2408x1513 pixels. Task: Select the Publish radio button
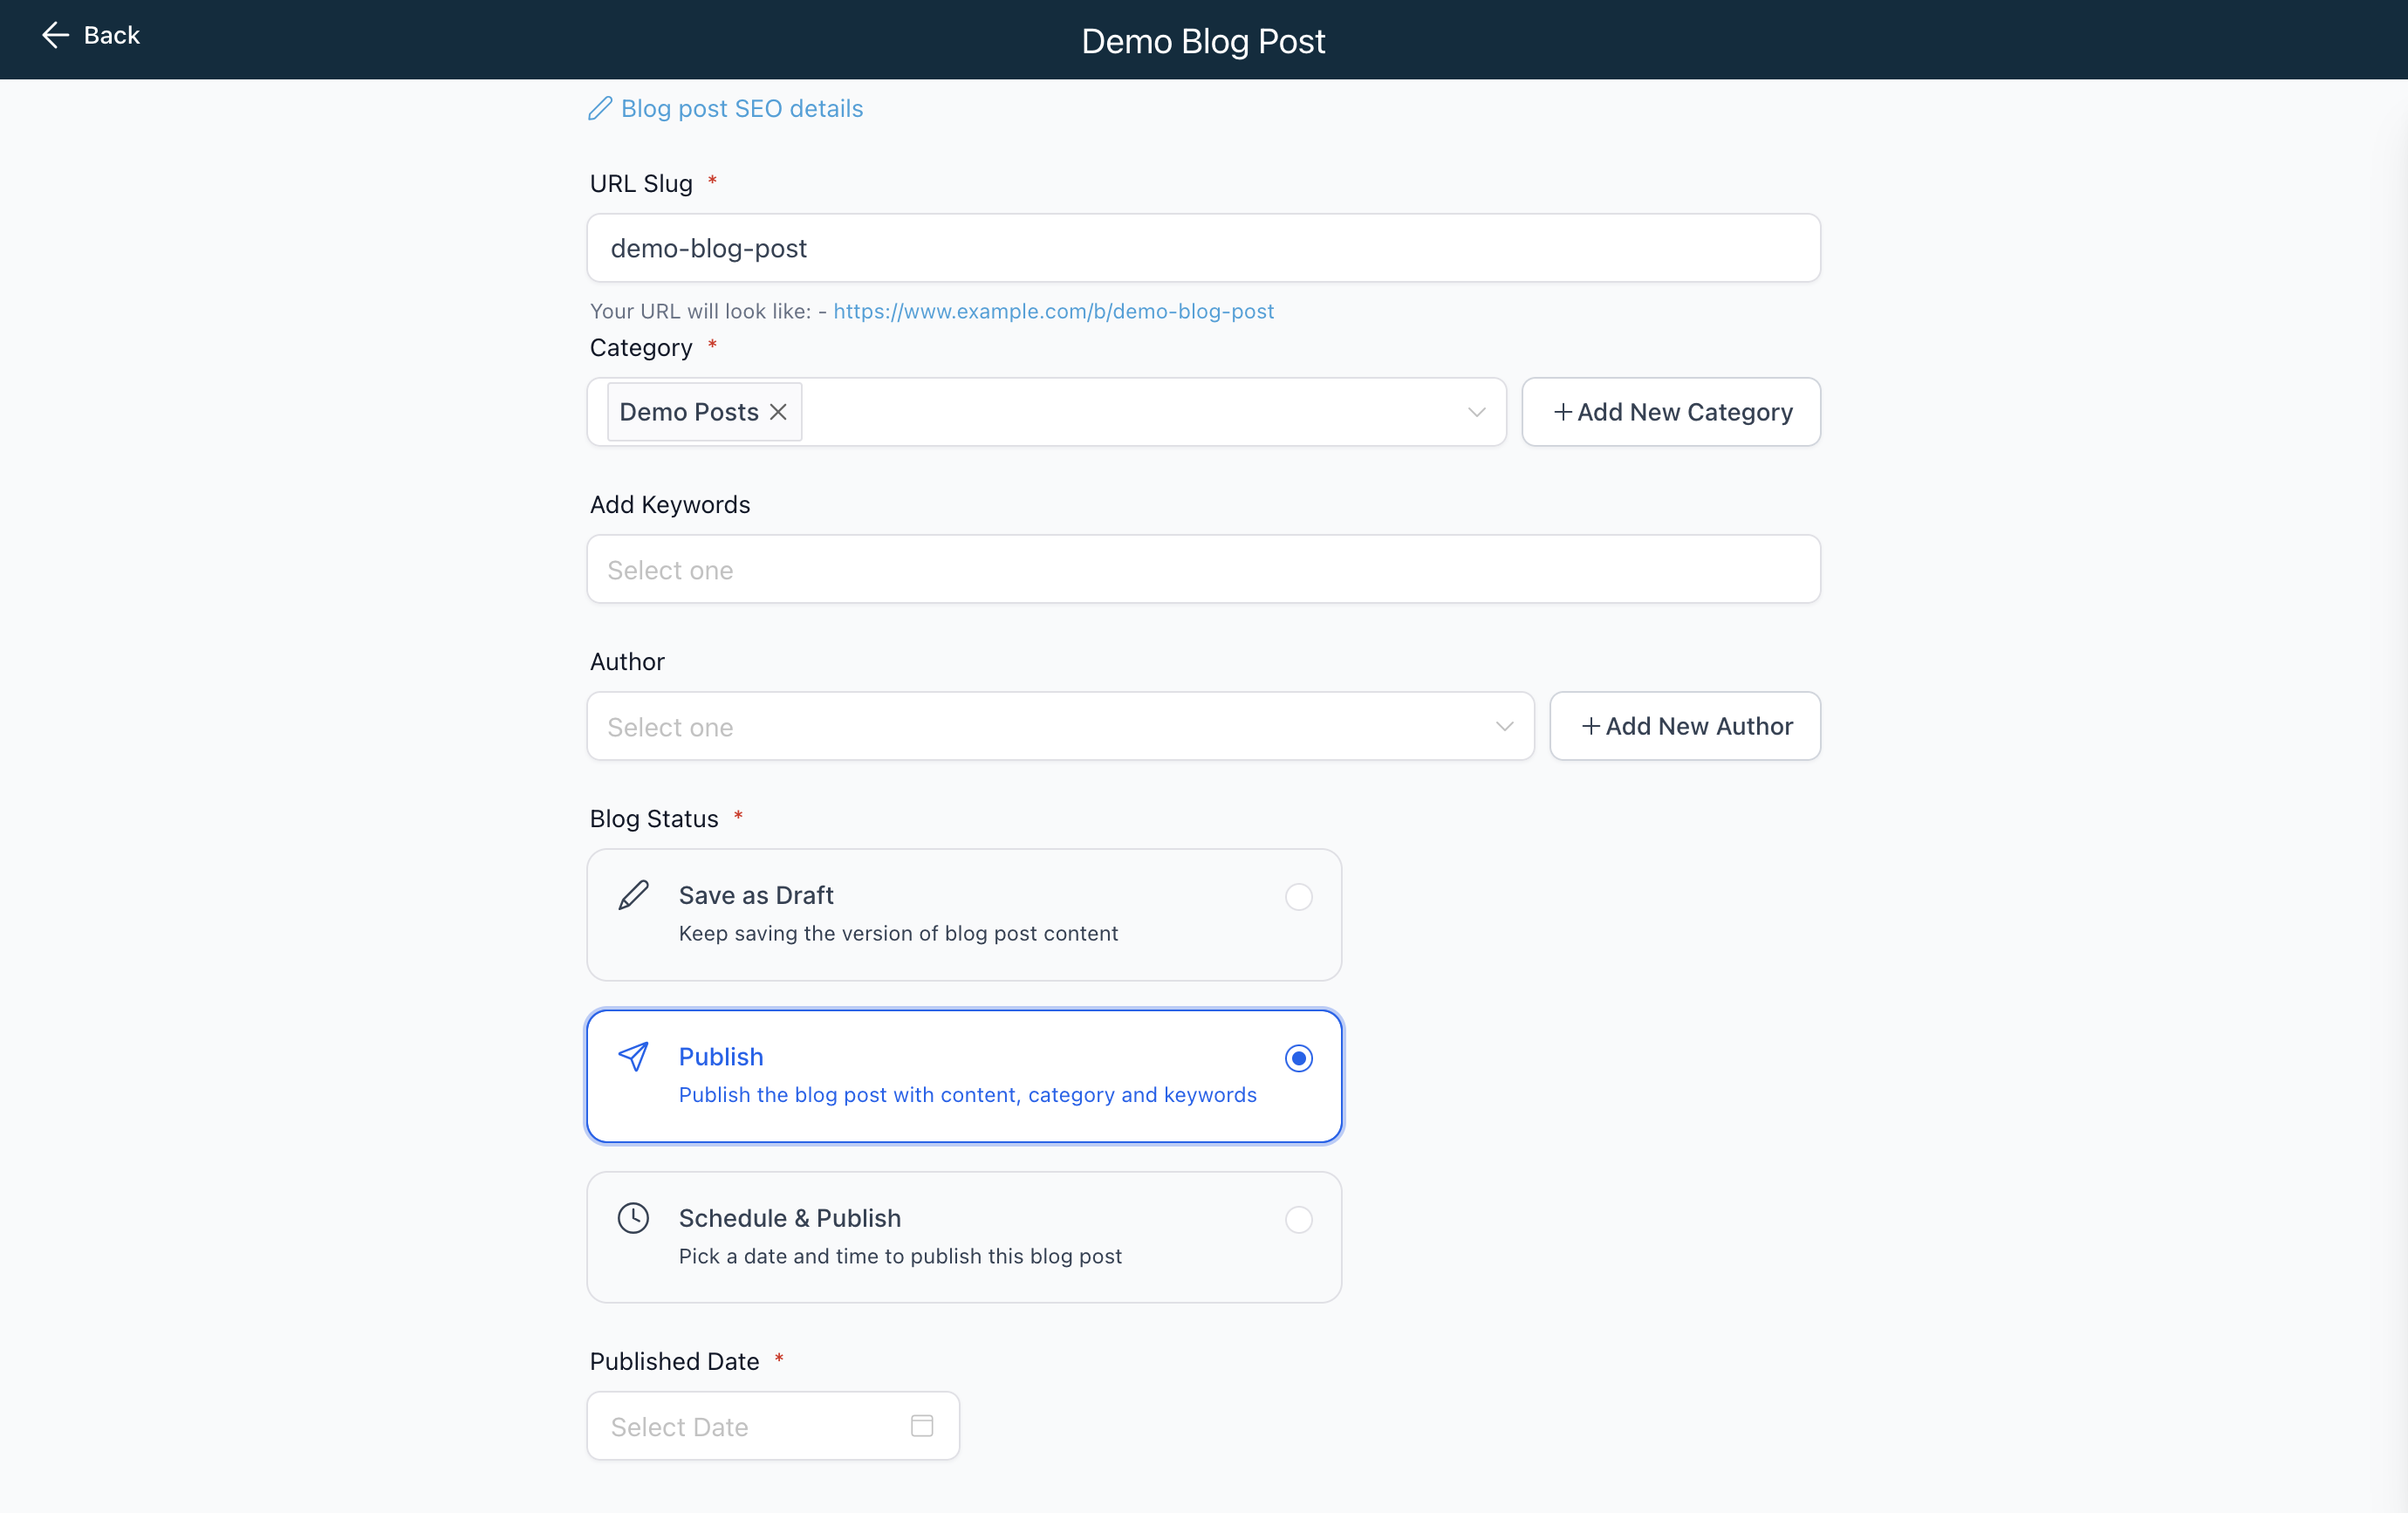click(1299, 1058)
